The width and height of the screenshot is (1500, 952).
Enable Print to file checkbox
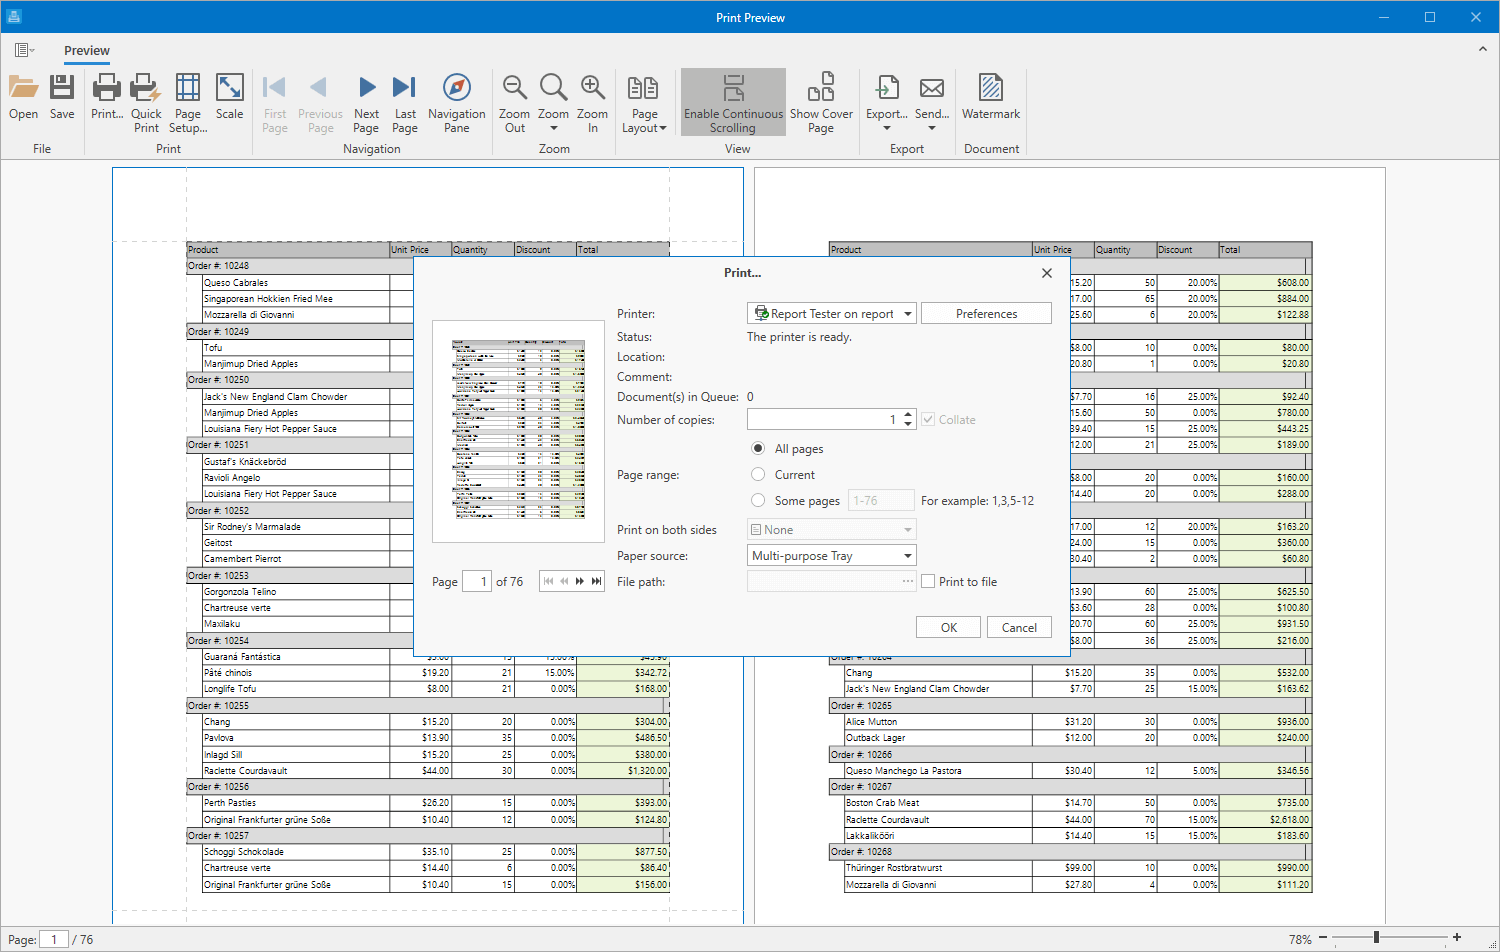tap(928, 582)
